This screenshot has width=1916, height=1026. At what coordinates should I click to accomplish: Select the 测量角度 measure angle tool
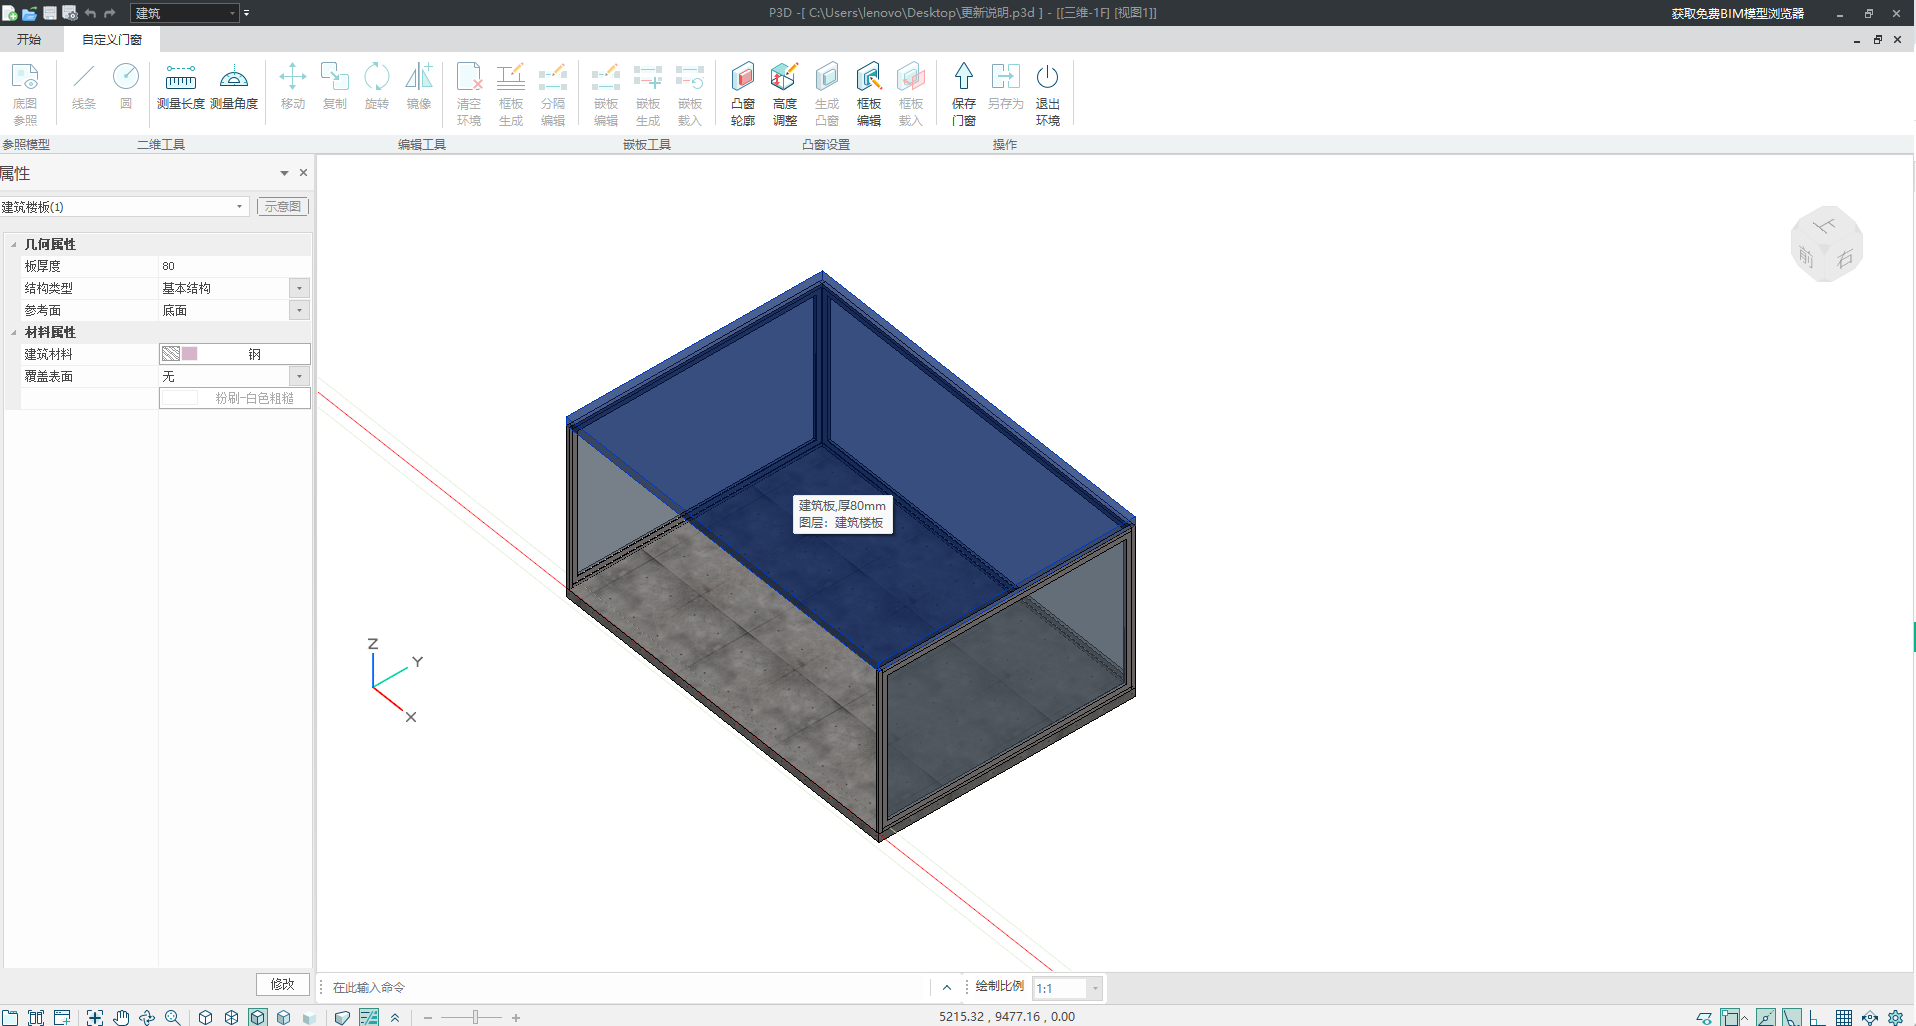click(234, 87)
